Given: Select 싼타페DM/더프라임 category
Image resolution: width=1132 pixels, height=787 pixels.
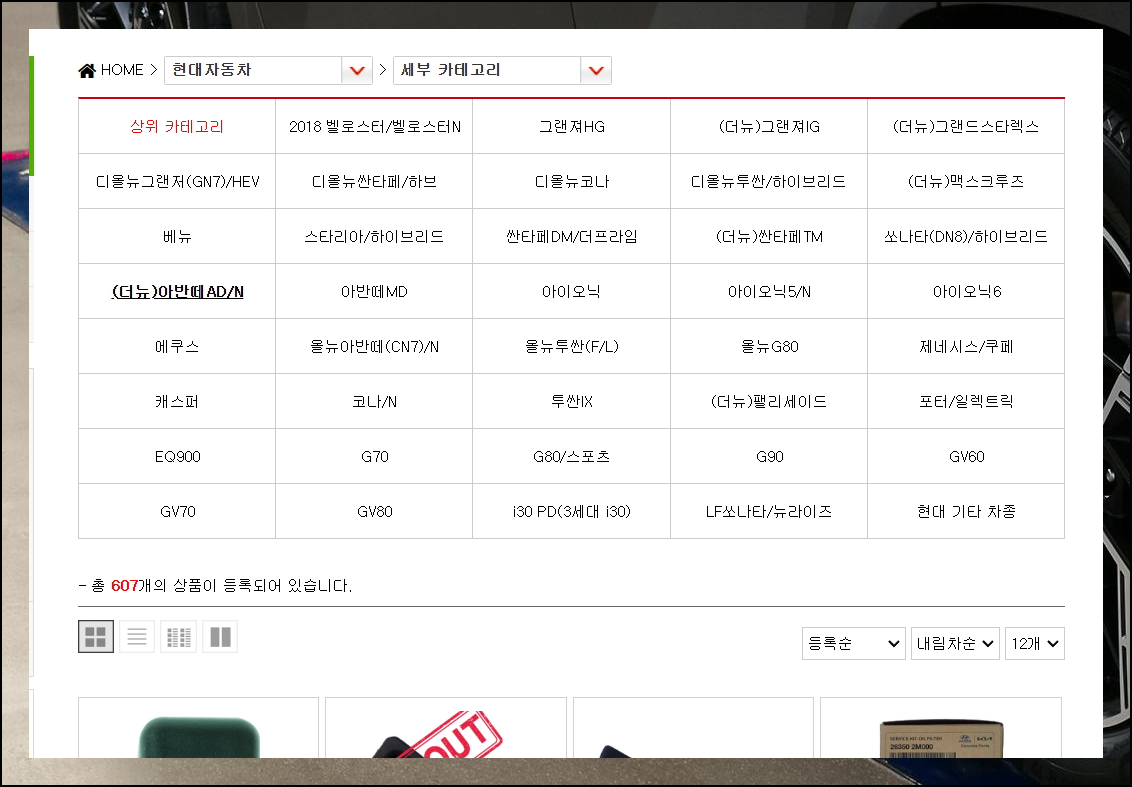Looking at the screenshot, I should [x=572, y=236].
